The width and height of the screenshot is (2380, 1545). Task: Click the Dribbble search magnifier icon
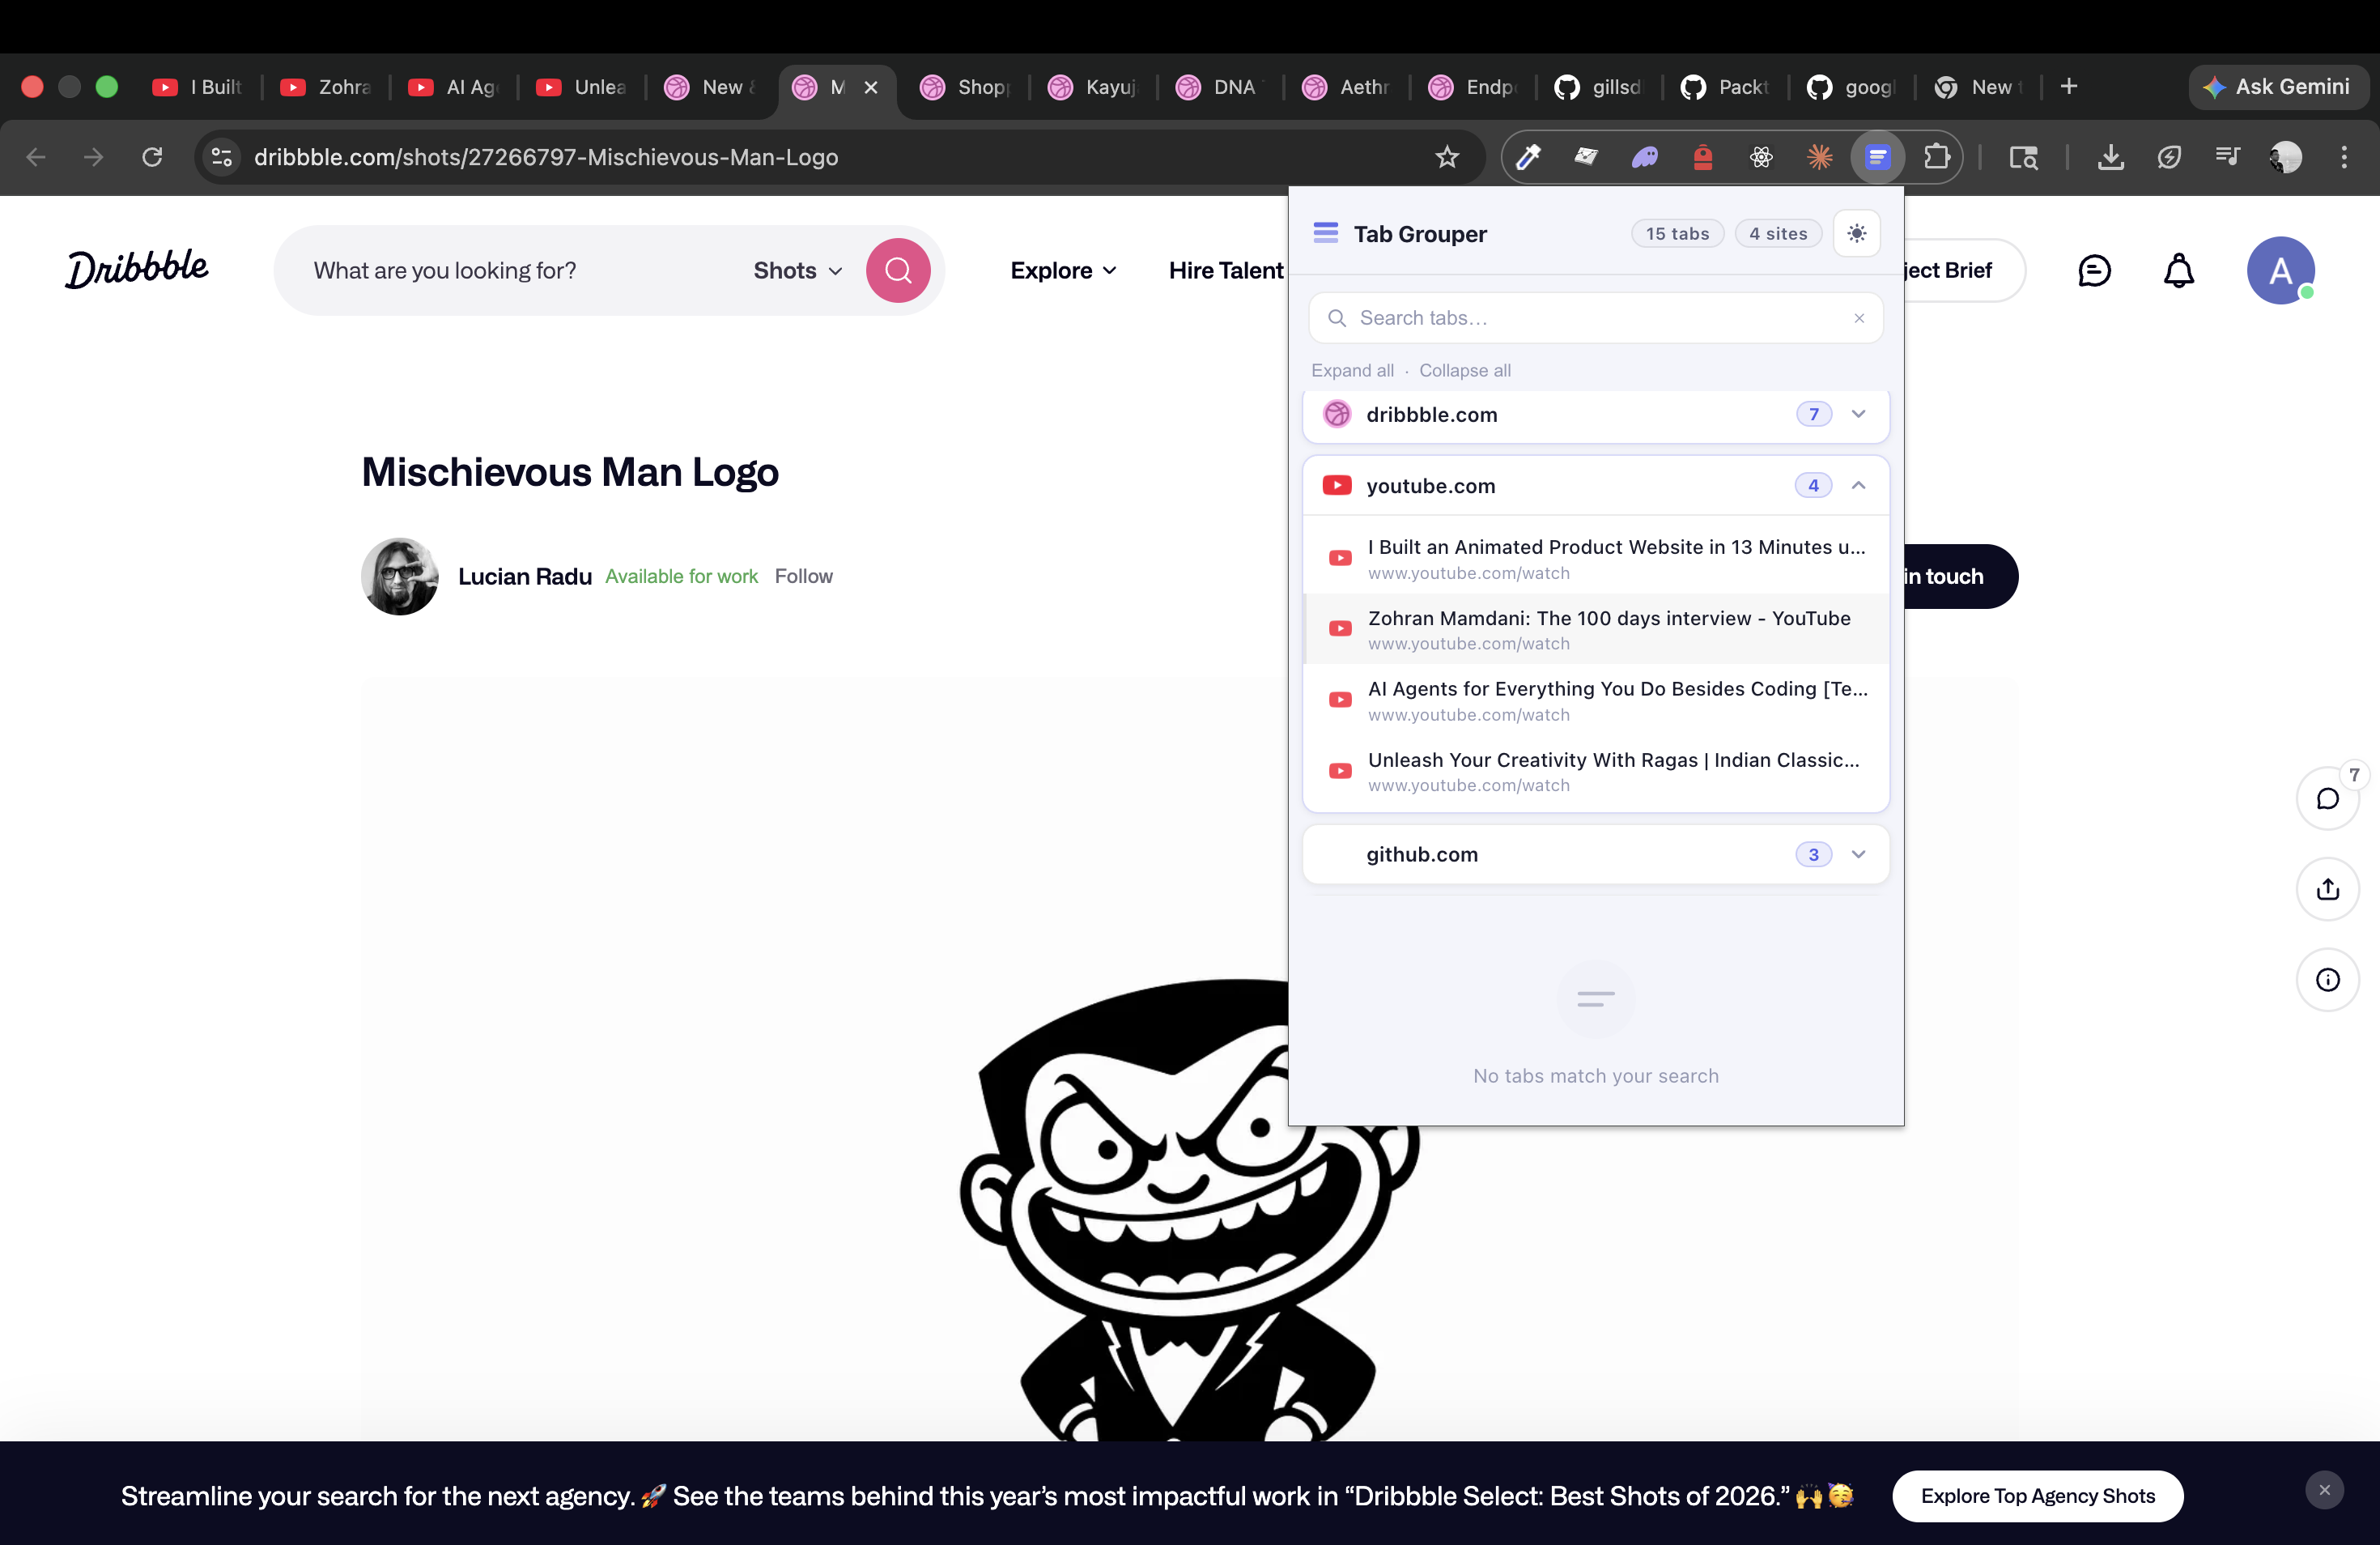click(x=897, y=270)
